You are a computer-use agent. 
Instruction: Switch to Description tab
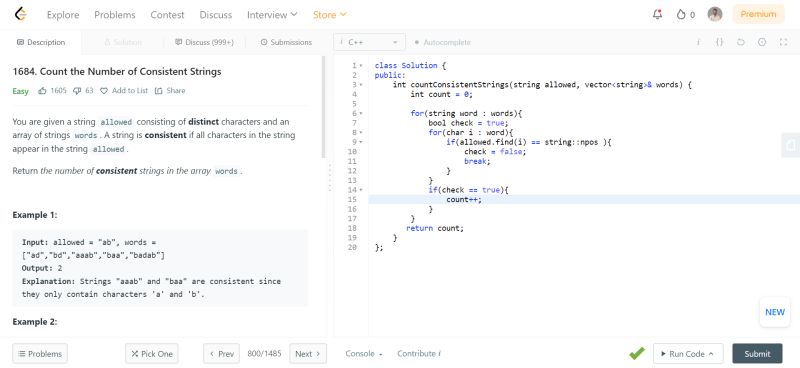click(x=41, y=42)
